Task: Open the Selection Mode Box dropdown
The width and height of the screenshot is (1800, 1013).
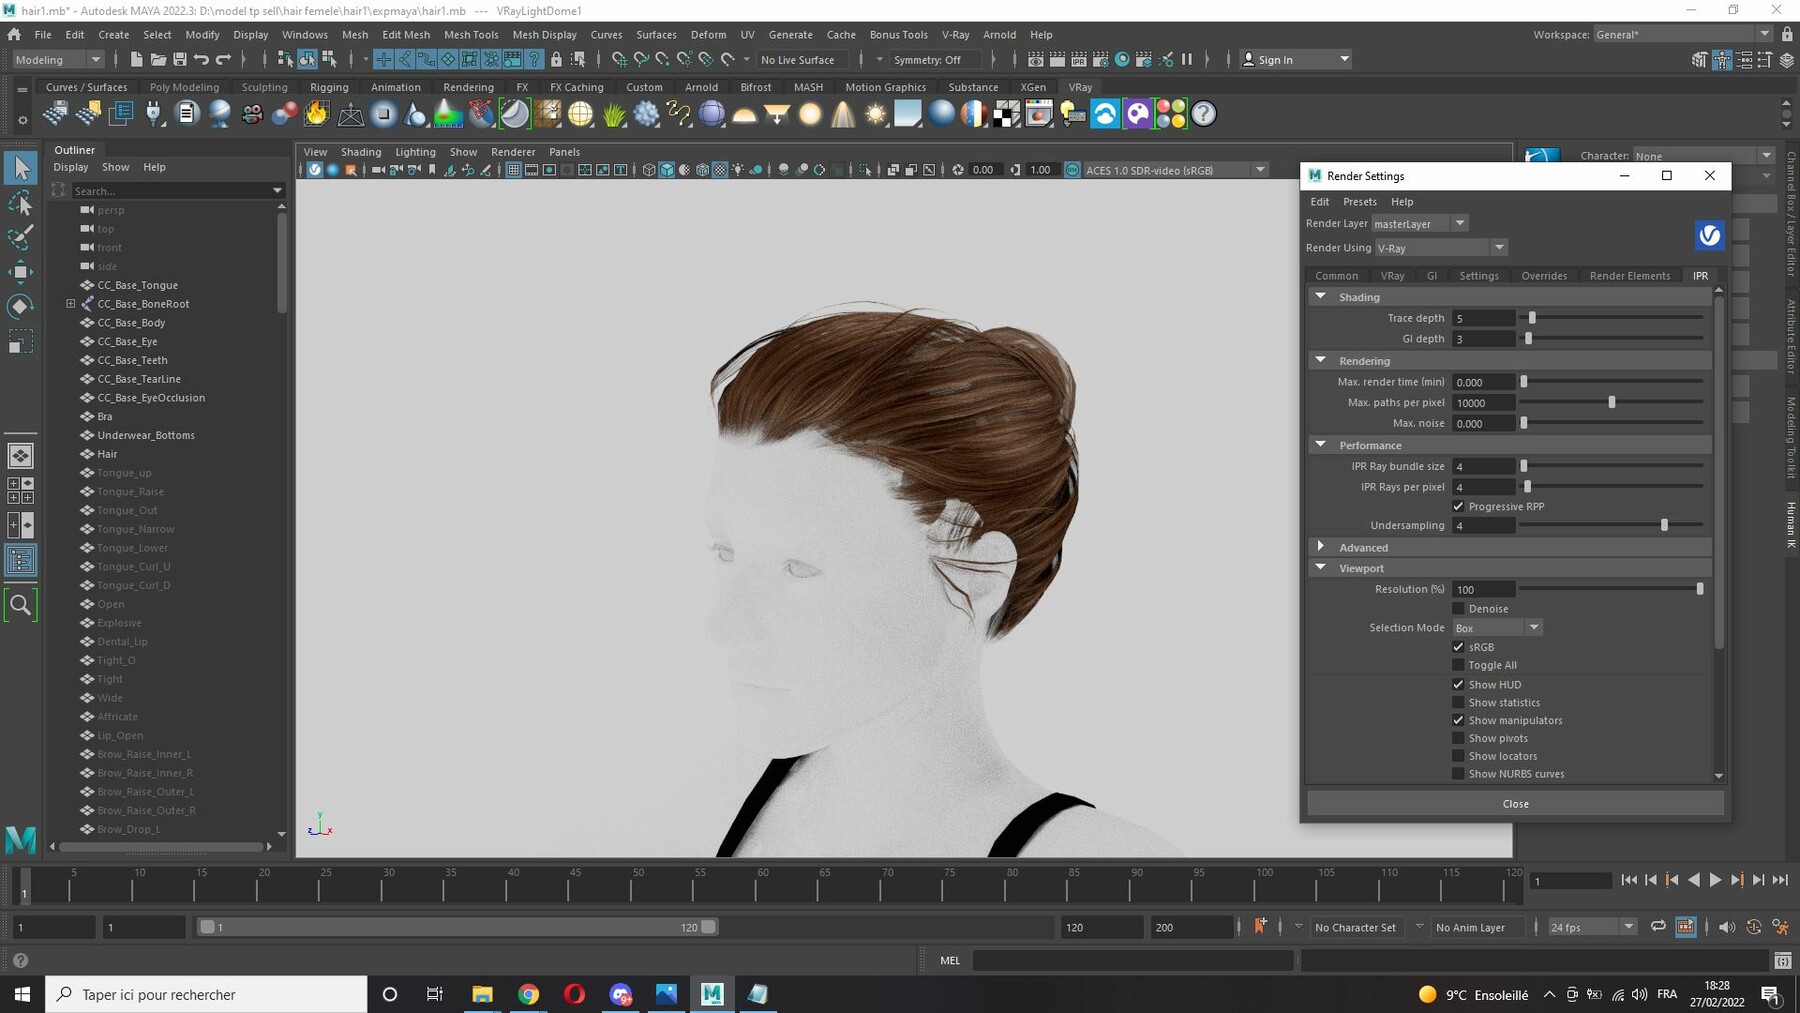Action: click(1497, 628)
